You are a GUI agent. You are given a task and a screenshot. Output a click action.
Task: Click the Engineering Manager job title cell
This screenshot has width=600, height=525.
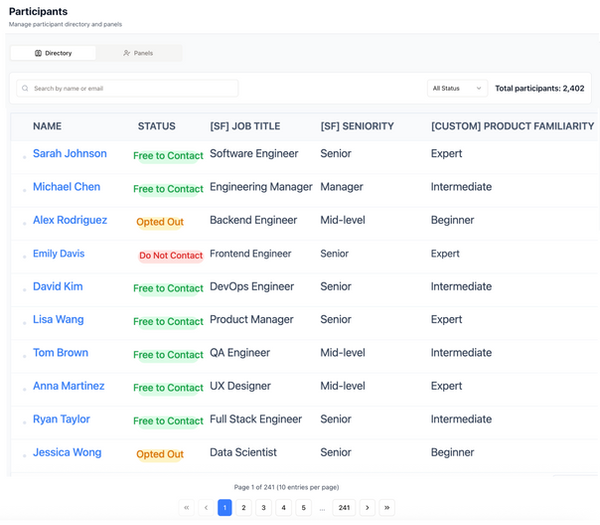(261, 187)
